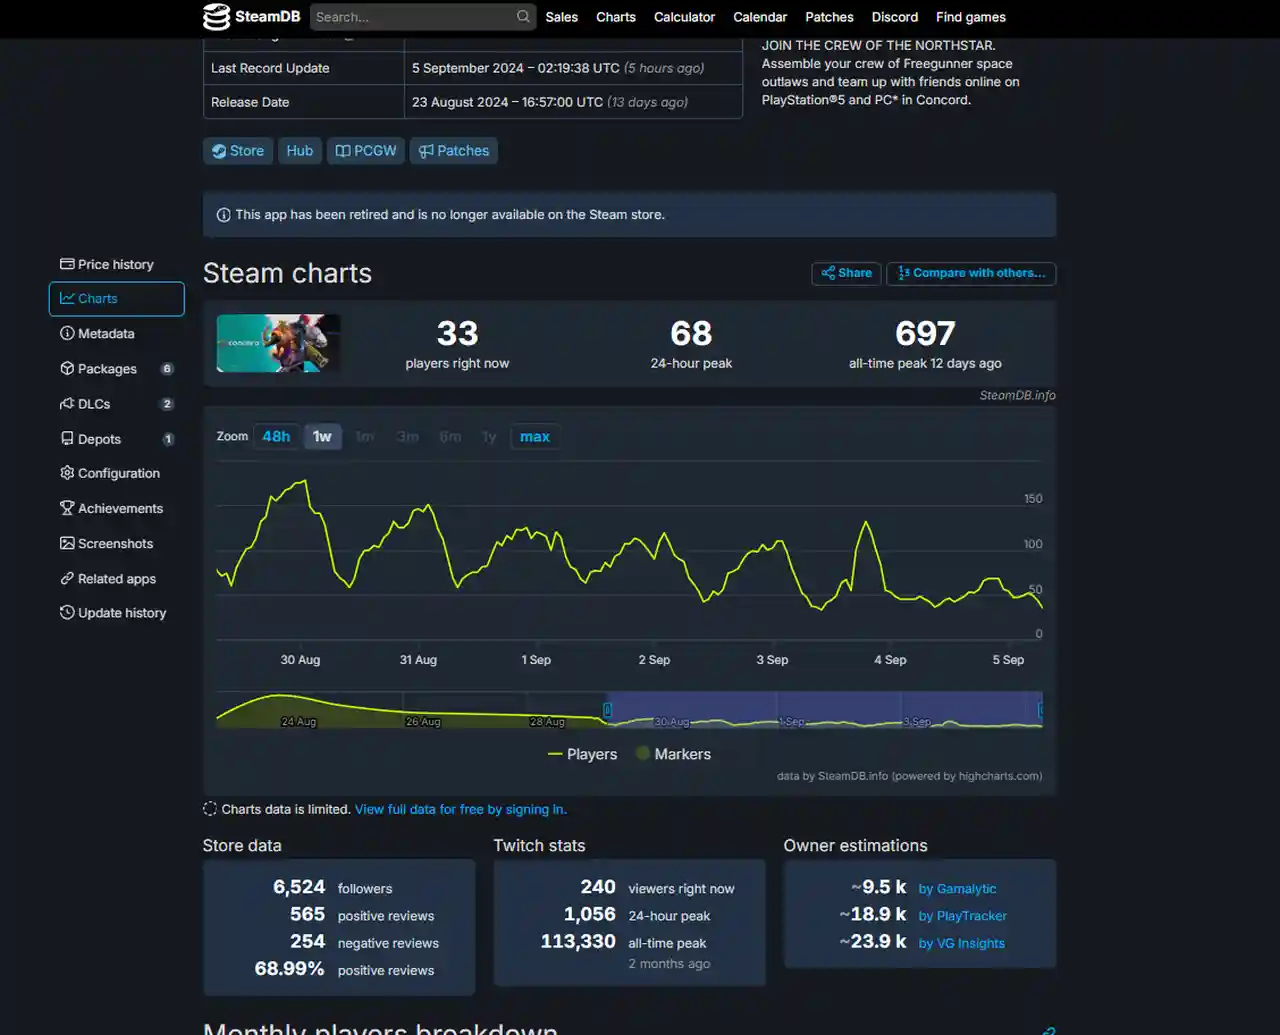Open the Packages sidebar section
The width and height of the screenshot is (1280, 1035).
click(x=116, y=369)
